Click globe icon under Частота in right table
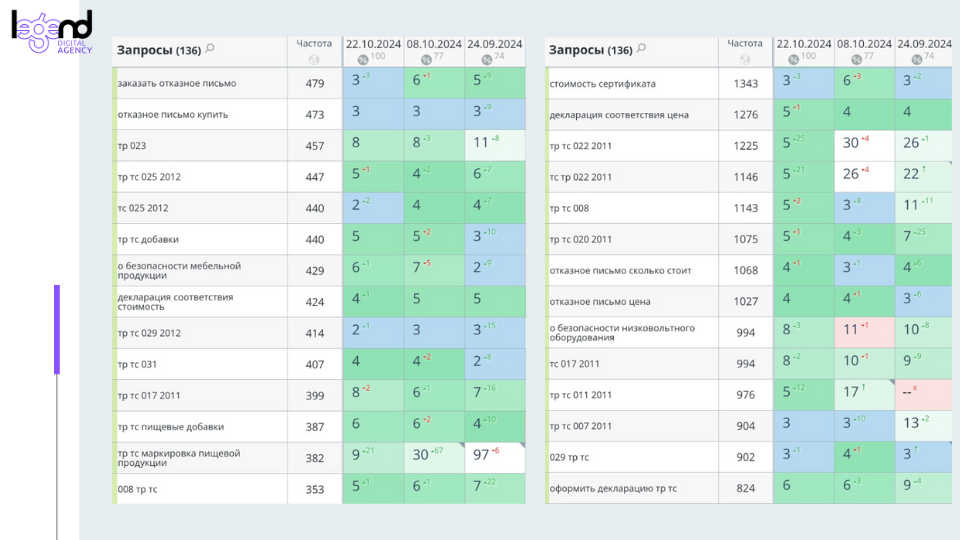 pos(745,59)
